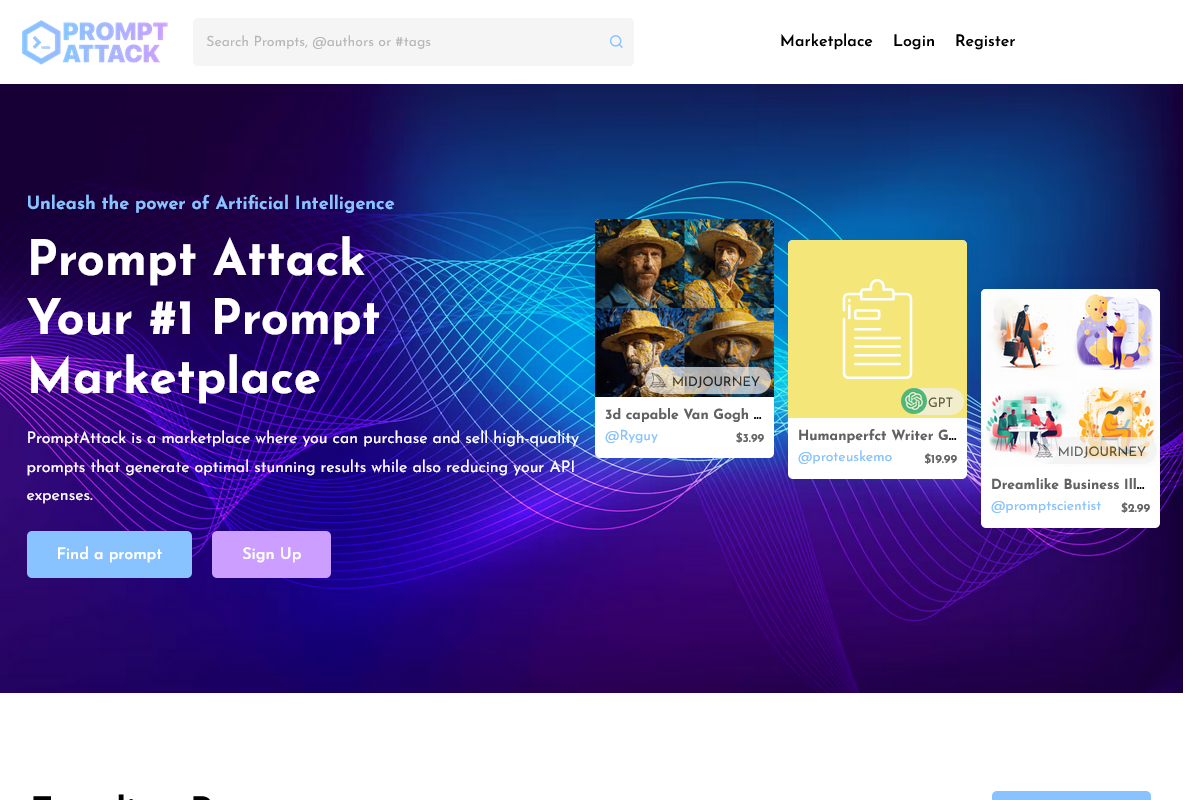
Task: Click the clipboard icon on the yellow GPT card
Action: (877, 328)
